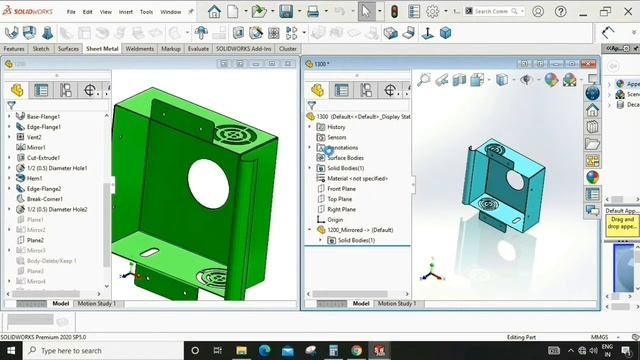Open ConfigurationManager tab in left window
640x360 pixels.
click(x=66, y=90)
